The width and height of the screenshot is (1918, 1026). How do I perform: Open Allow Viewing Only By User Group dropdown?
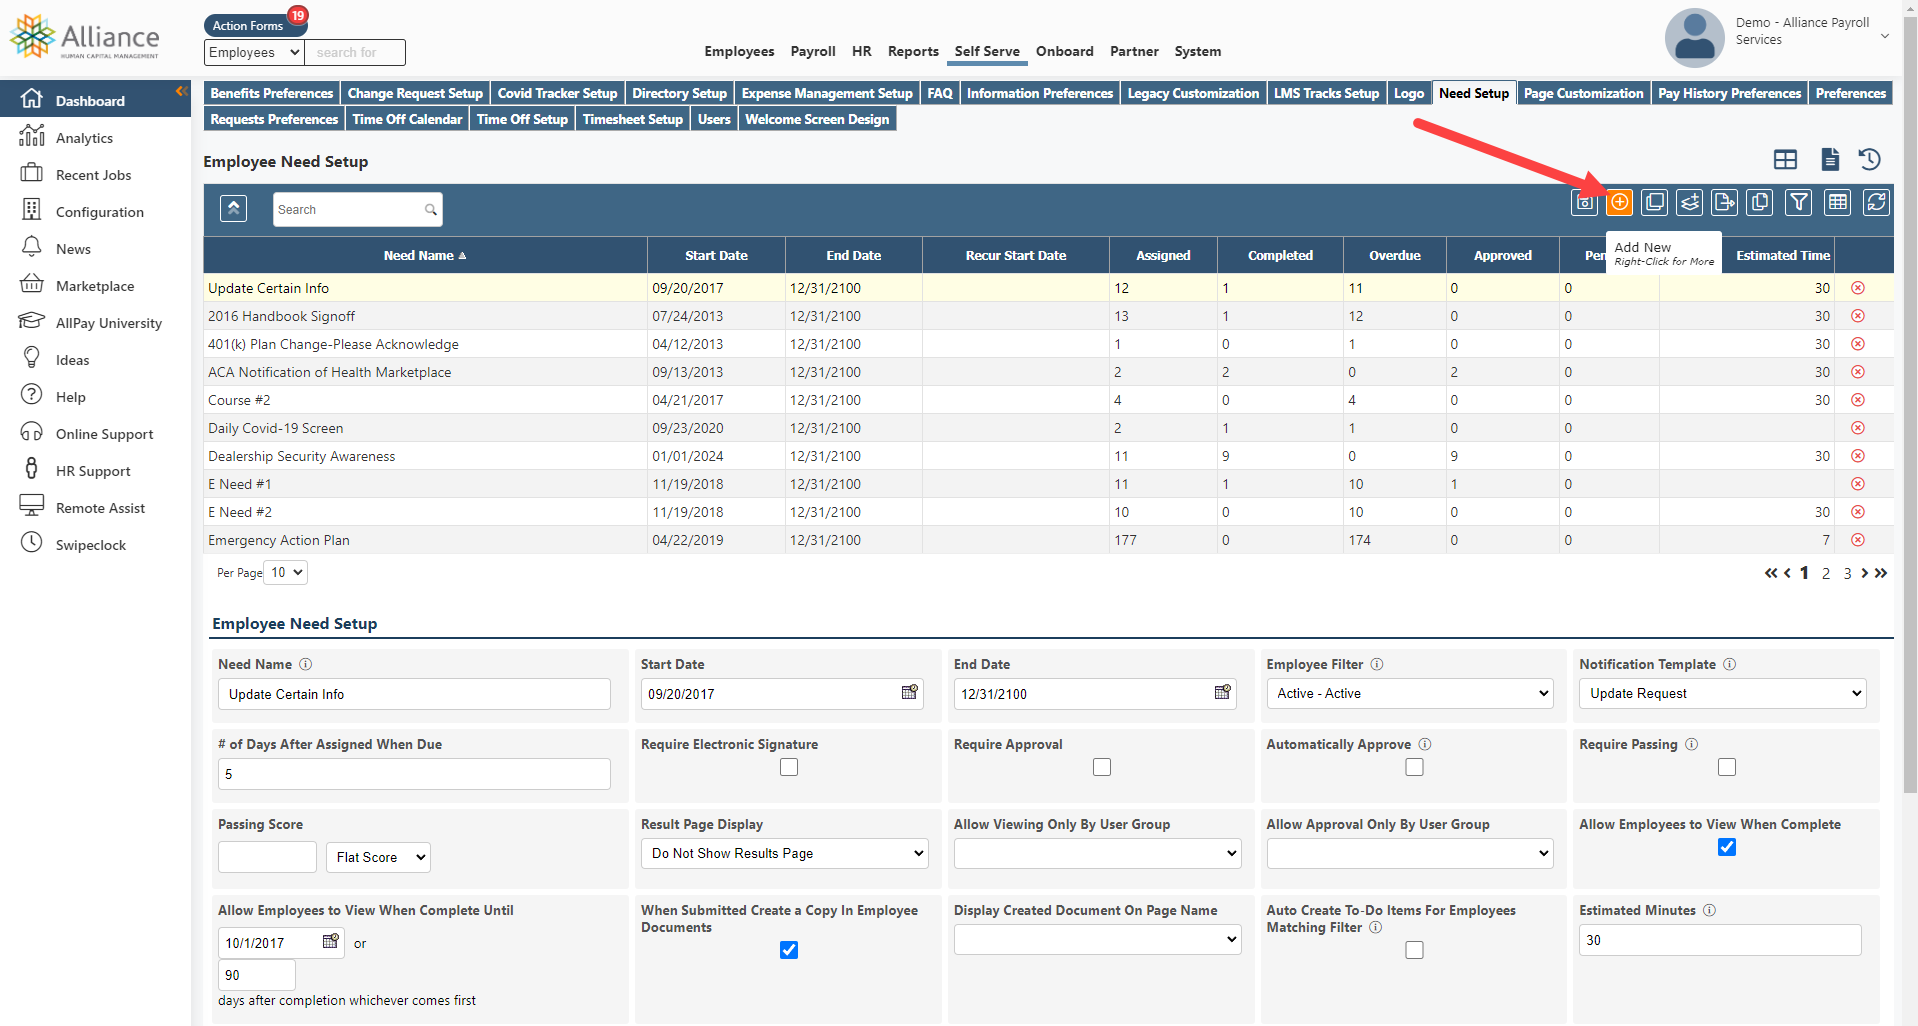[1097, 853]
